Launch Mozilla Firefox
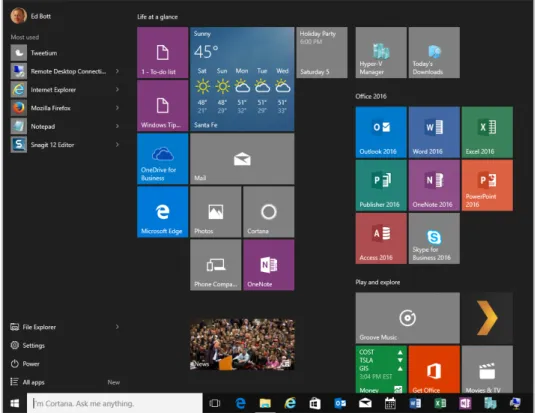537x413 pixels. tap(65, 108)
